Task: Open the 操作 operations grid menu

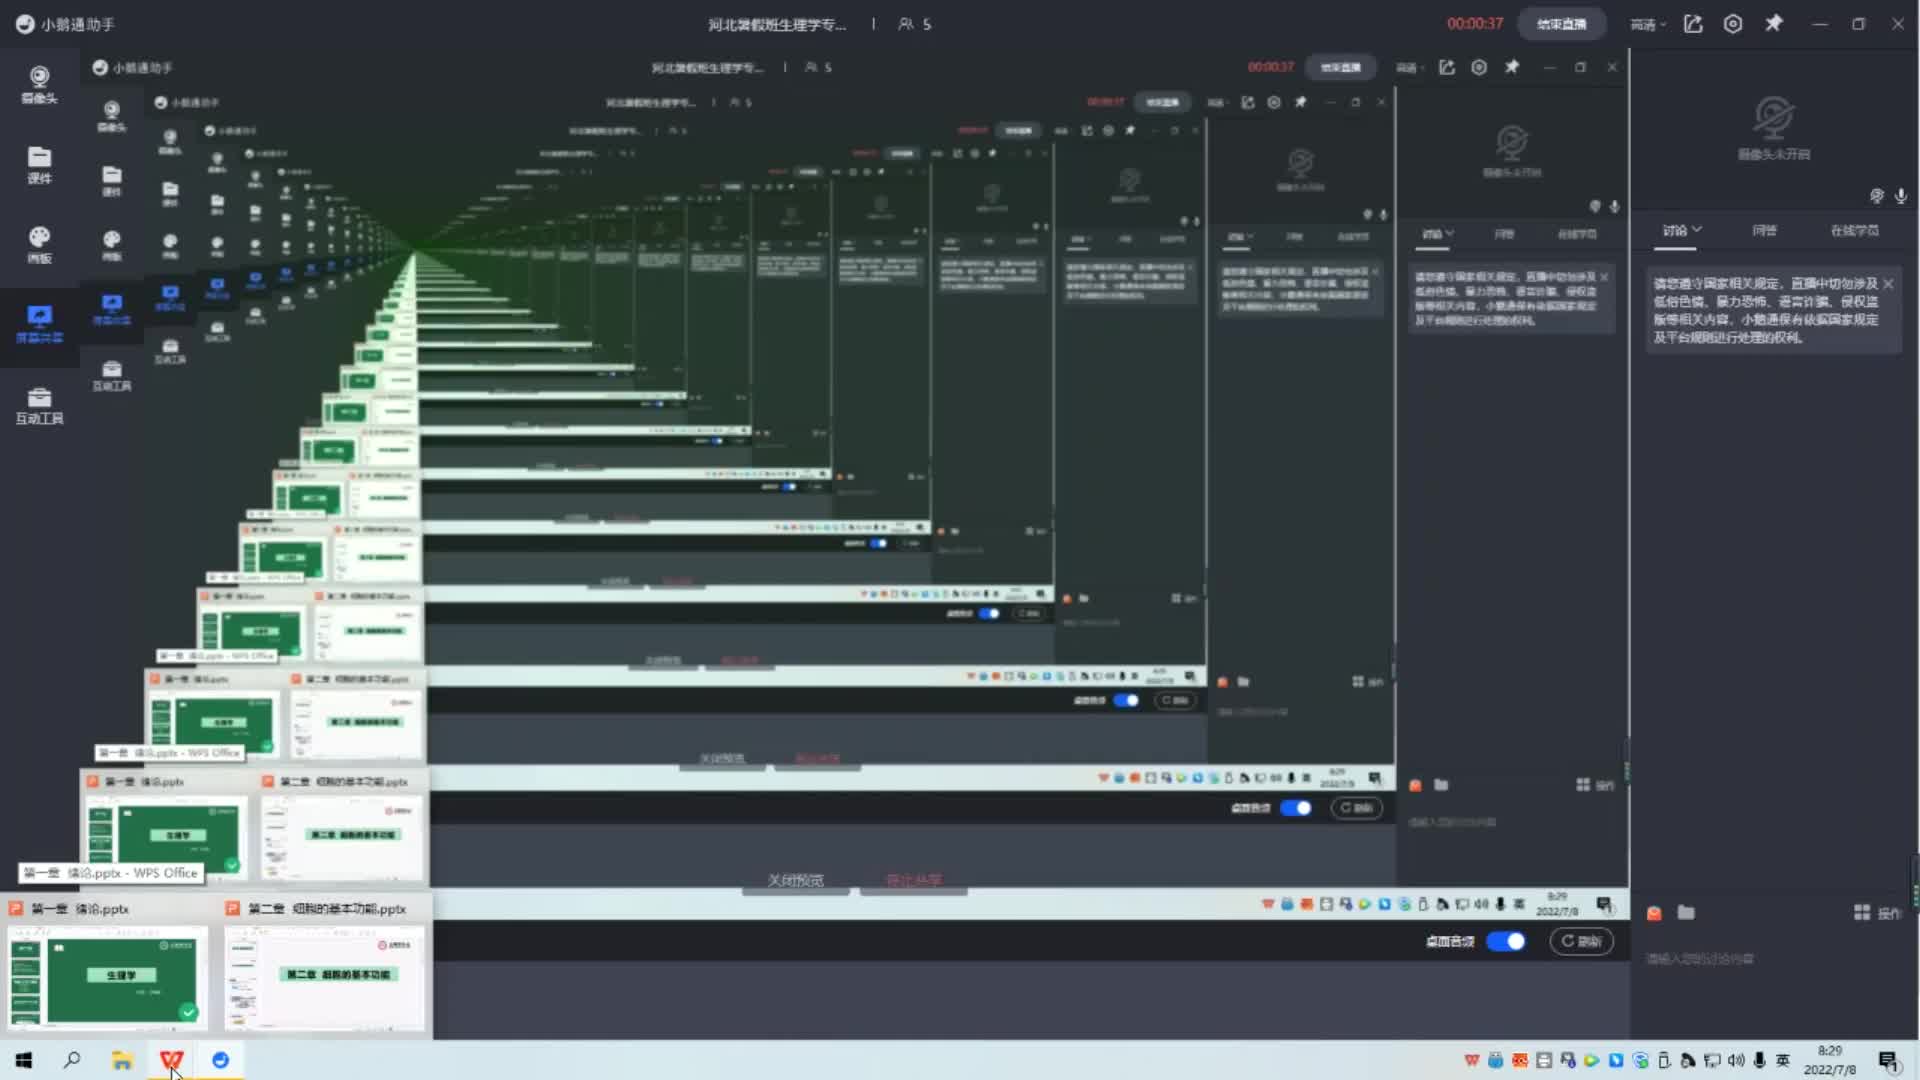Action: 1877,913
